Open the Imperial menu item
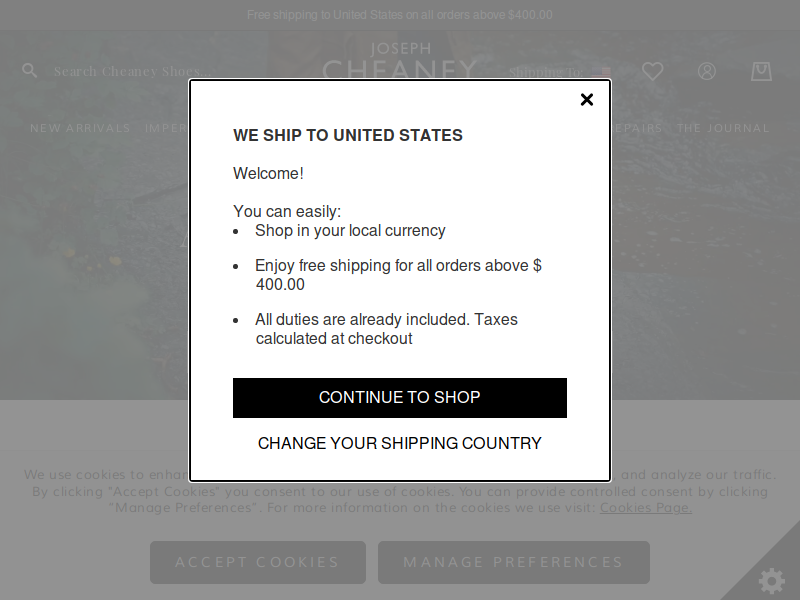Viewport: 800px width, 600px height. coord(167,128)
